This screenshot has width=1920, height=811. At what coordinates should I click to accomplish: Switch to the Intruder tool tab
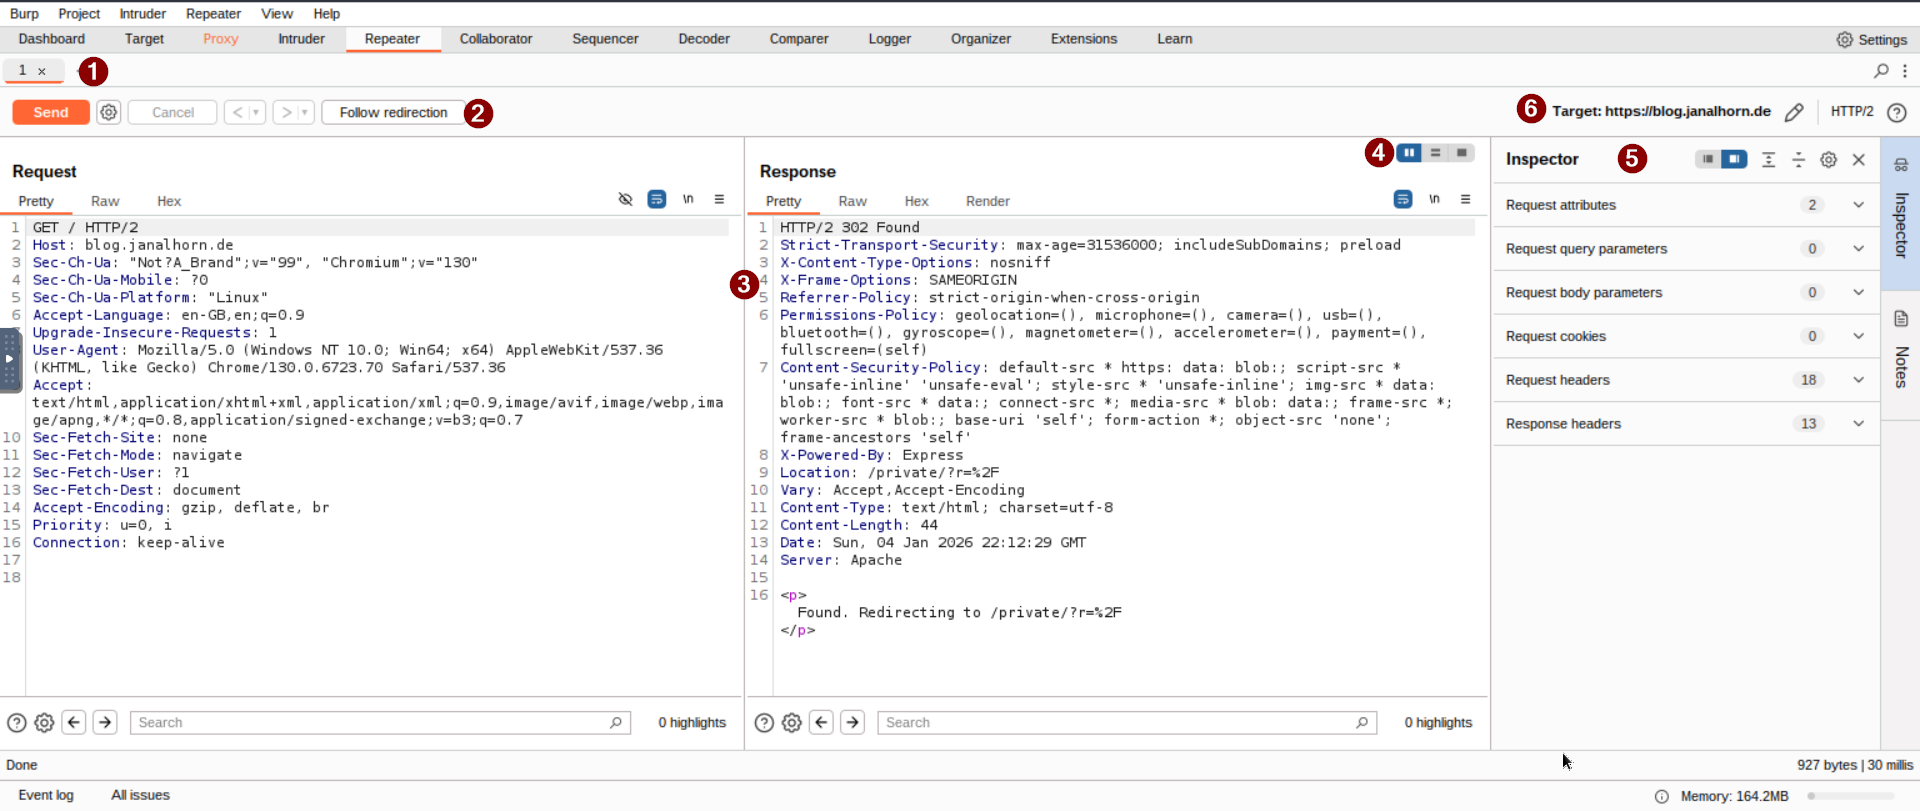301,39
